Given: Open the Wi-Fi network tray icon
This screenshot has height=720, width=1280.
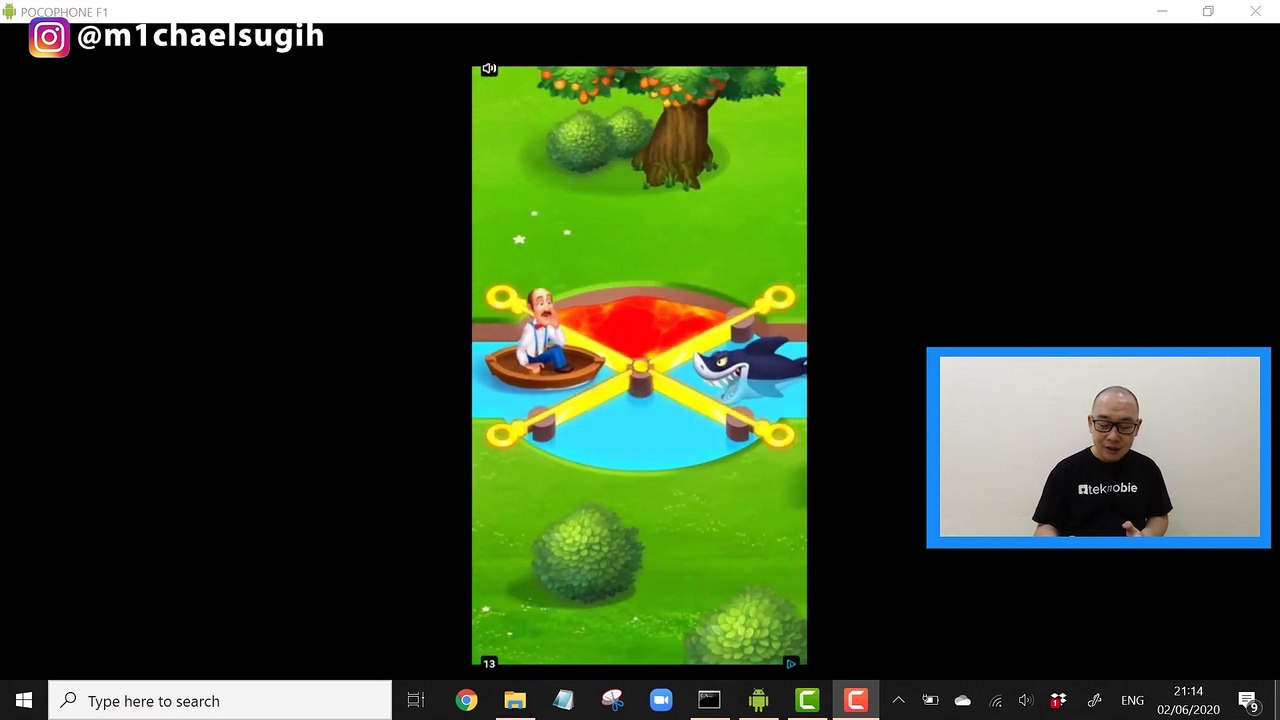Looking at the screenshot, I should pyautogui.click(x=995, y=700).
